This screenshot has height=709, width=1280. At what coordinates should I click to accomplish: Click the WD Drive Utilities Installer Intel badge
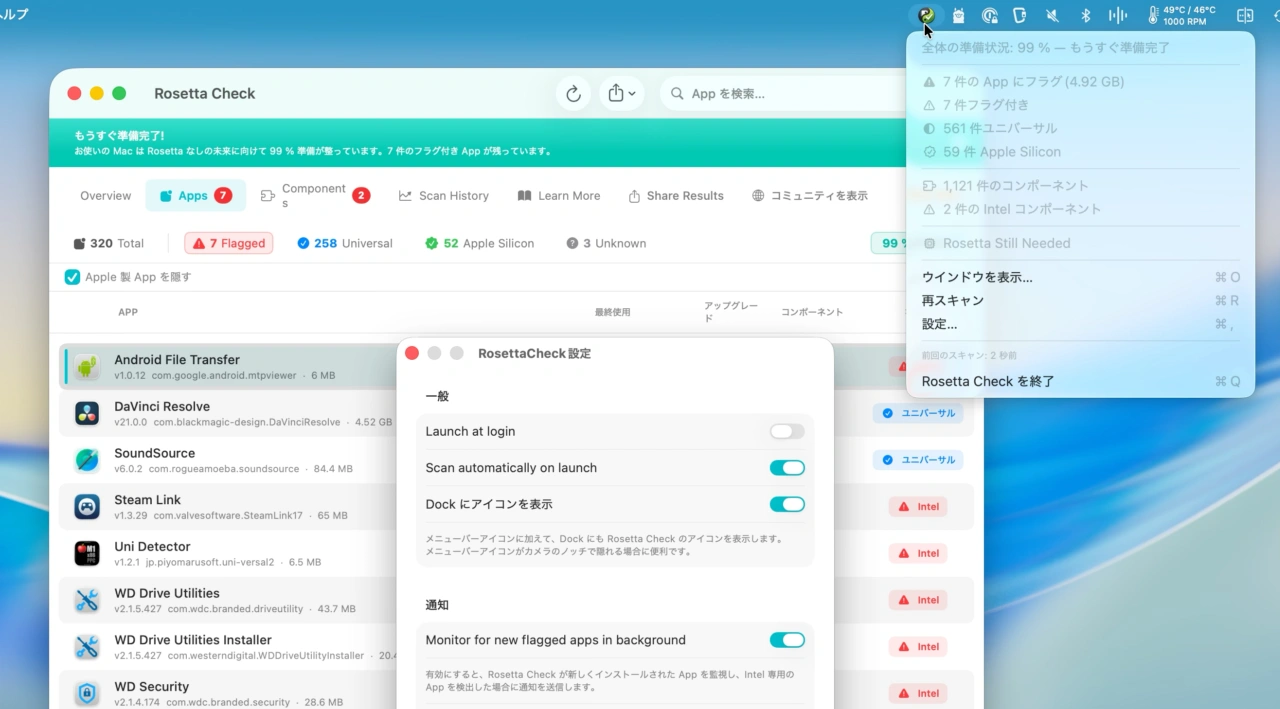pos(918,646)
